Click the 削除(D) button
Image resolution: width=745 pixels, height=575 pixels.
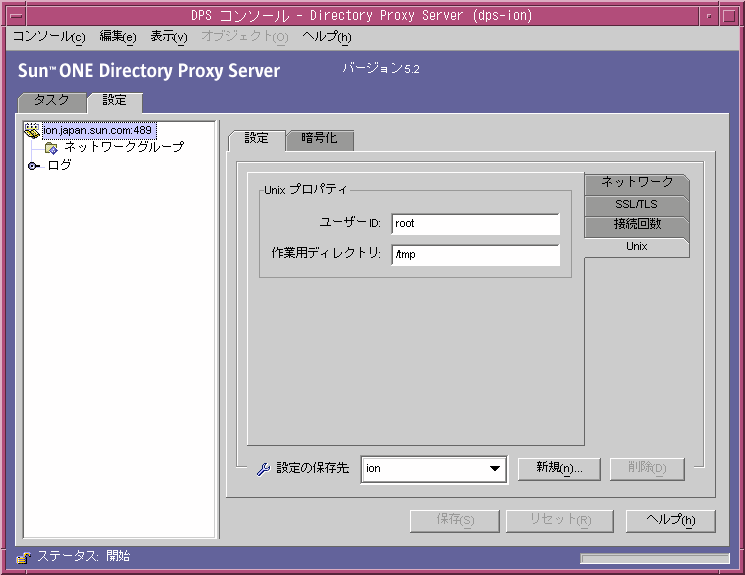pos(647,469)
